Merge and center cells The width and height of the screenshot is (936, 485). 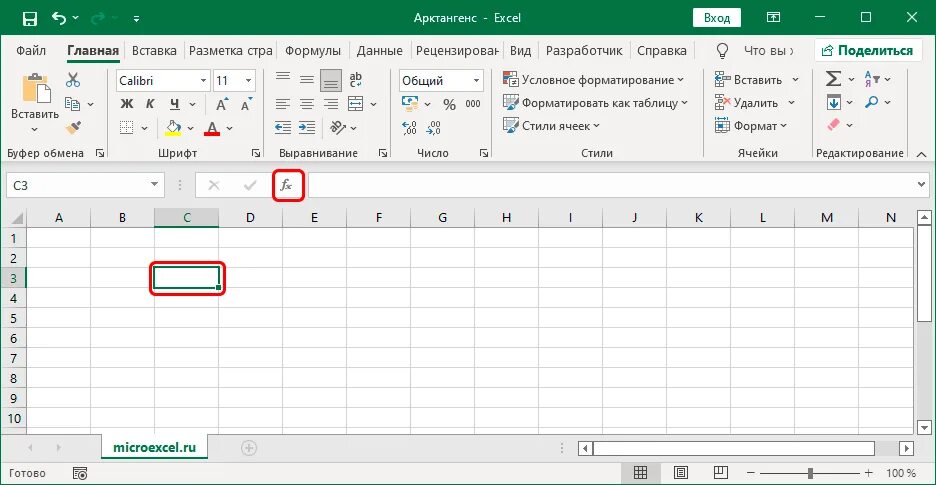point(356,103)
